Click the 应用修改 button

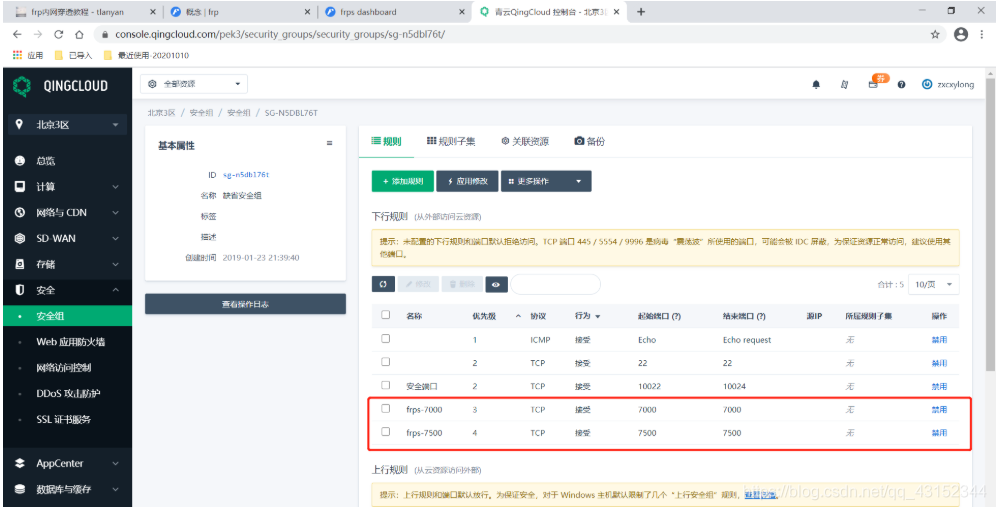pos(468,181)
